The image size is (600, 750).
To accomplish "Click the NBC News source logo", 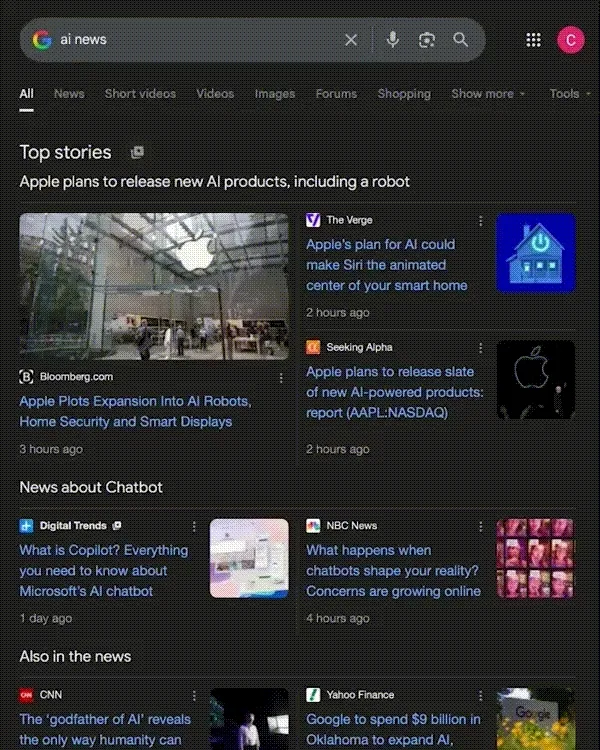I will [313, 526].
